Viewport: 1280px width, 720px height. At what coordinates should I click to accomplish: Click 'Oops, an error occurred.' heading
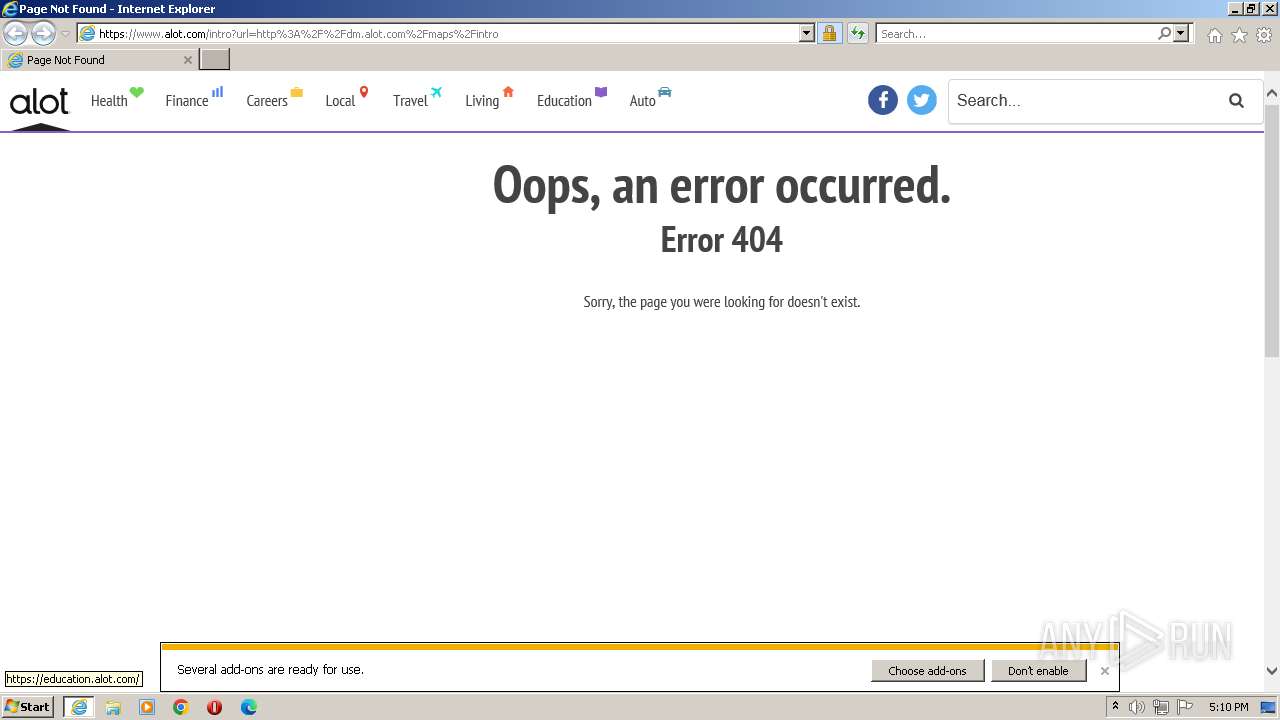721,186
